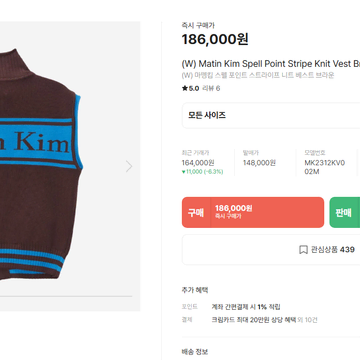Open the 리뷰 6 reviews link
This screenshot has height=360, width=360.
[x=211, y=88]
